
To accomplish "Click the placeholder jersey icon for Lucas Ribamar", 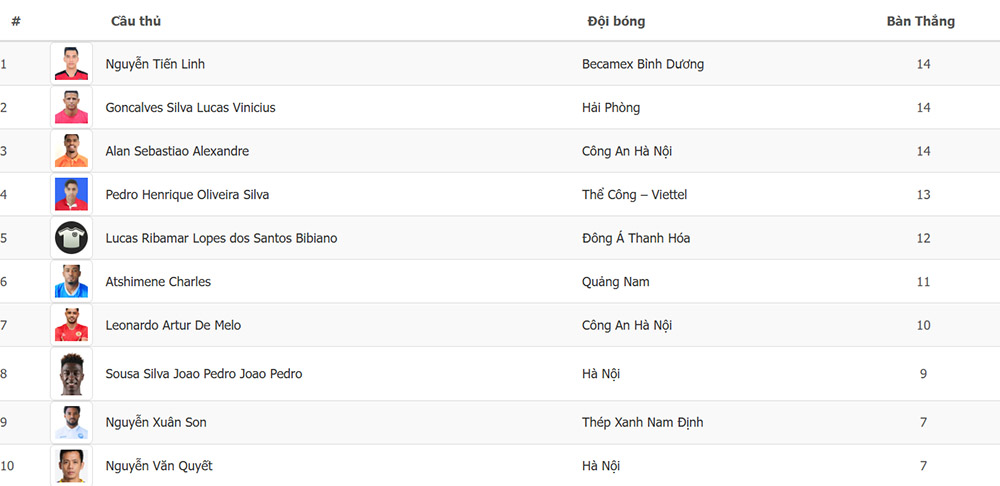I will coord(71,238).
